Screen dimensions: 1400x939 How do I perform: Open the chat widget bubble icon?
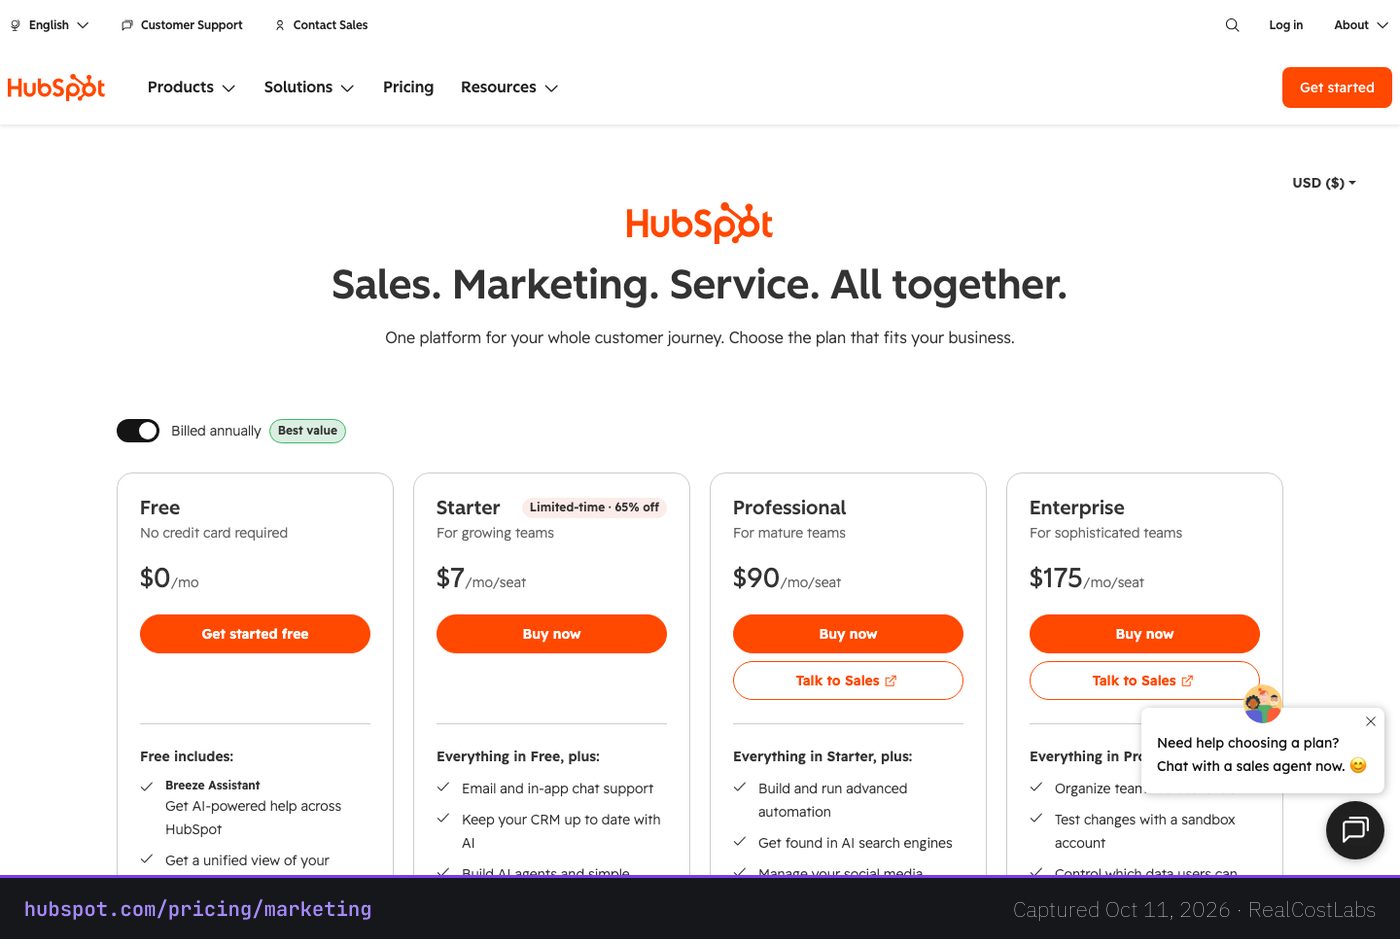point(1355,830)
